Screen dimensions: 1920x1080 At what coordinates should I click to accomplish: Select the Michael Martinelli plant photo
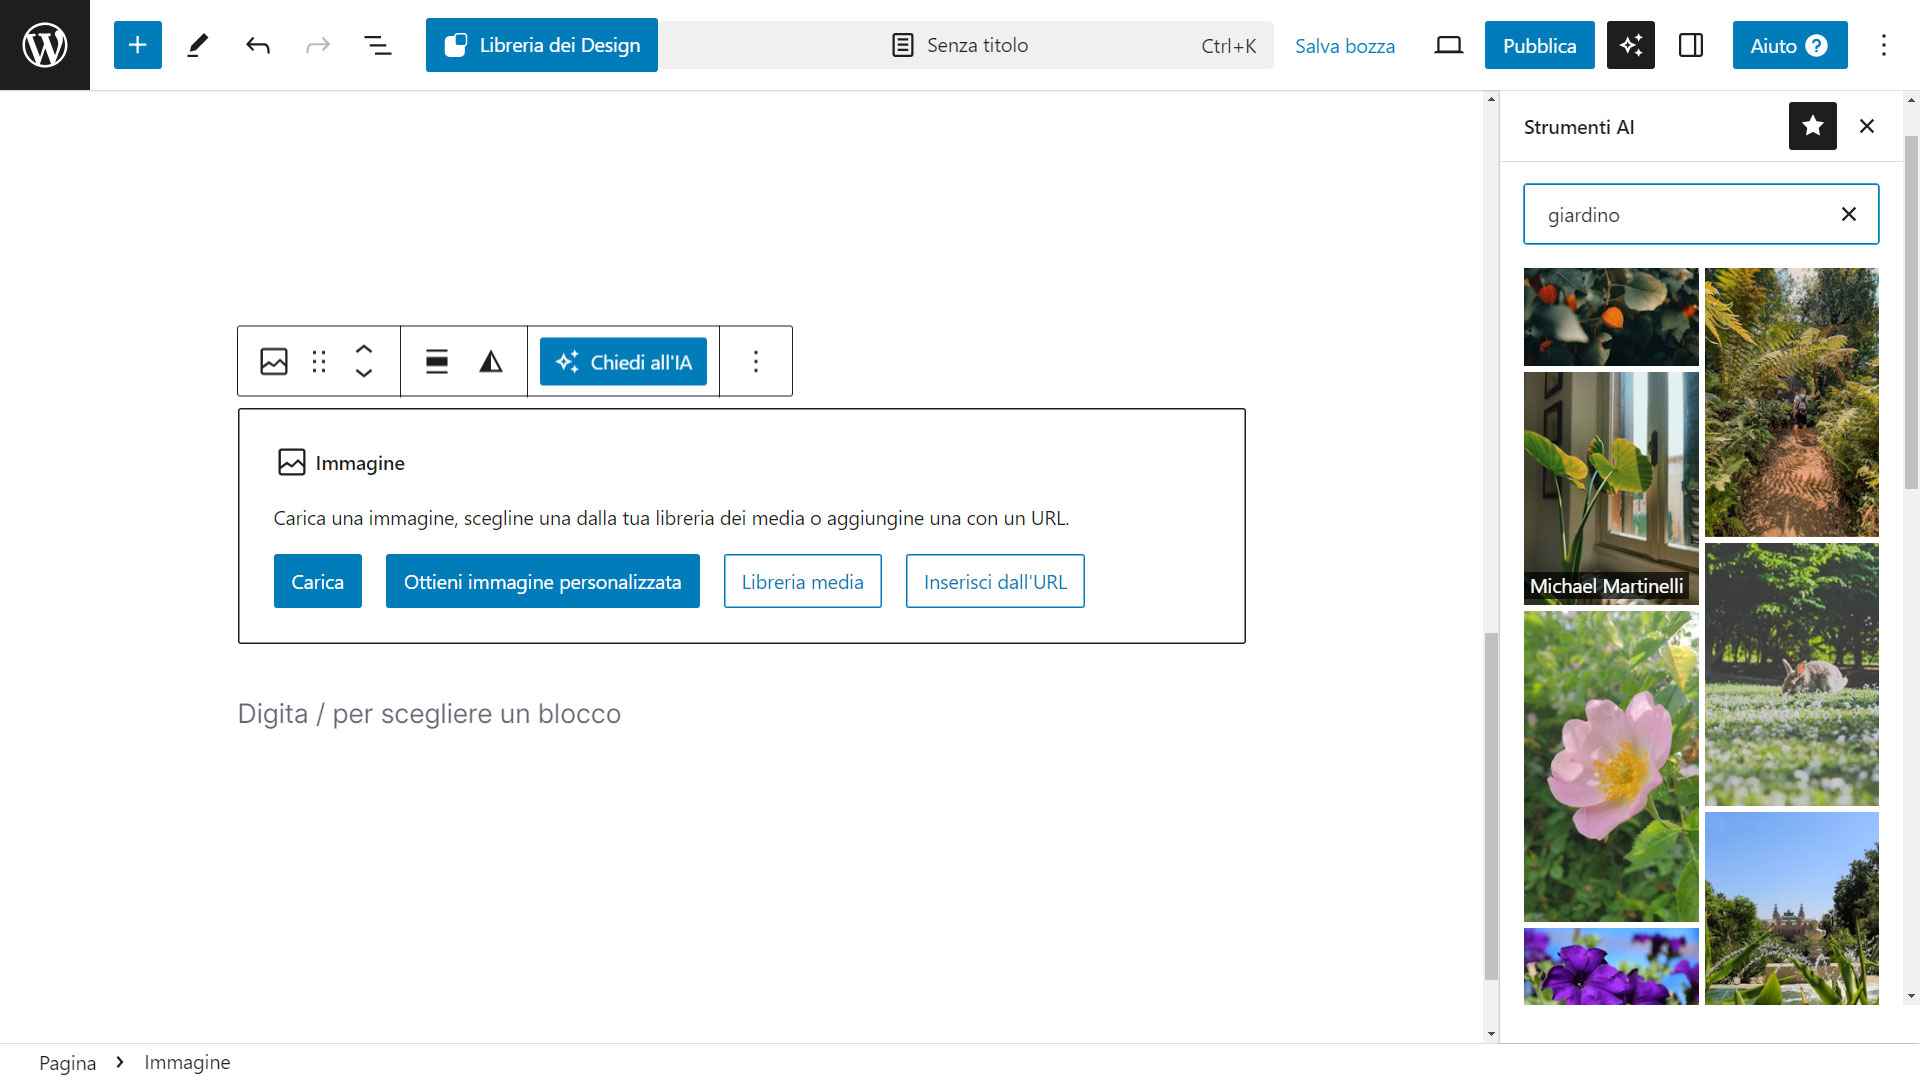click(1611, 488)
